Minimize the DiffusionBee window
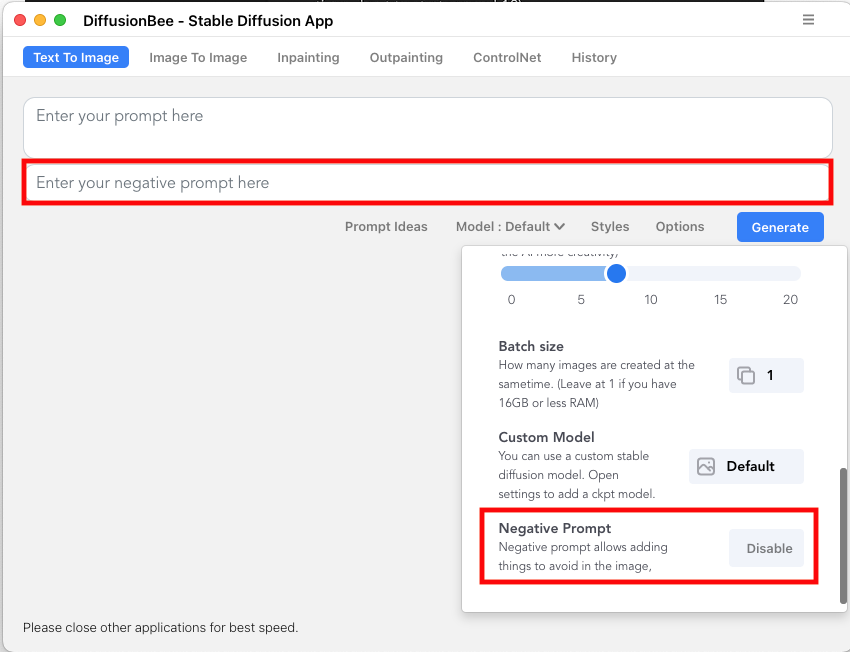 pos(40,20)
